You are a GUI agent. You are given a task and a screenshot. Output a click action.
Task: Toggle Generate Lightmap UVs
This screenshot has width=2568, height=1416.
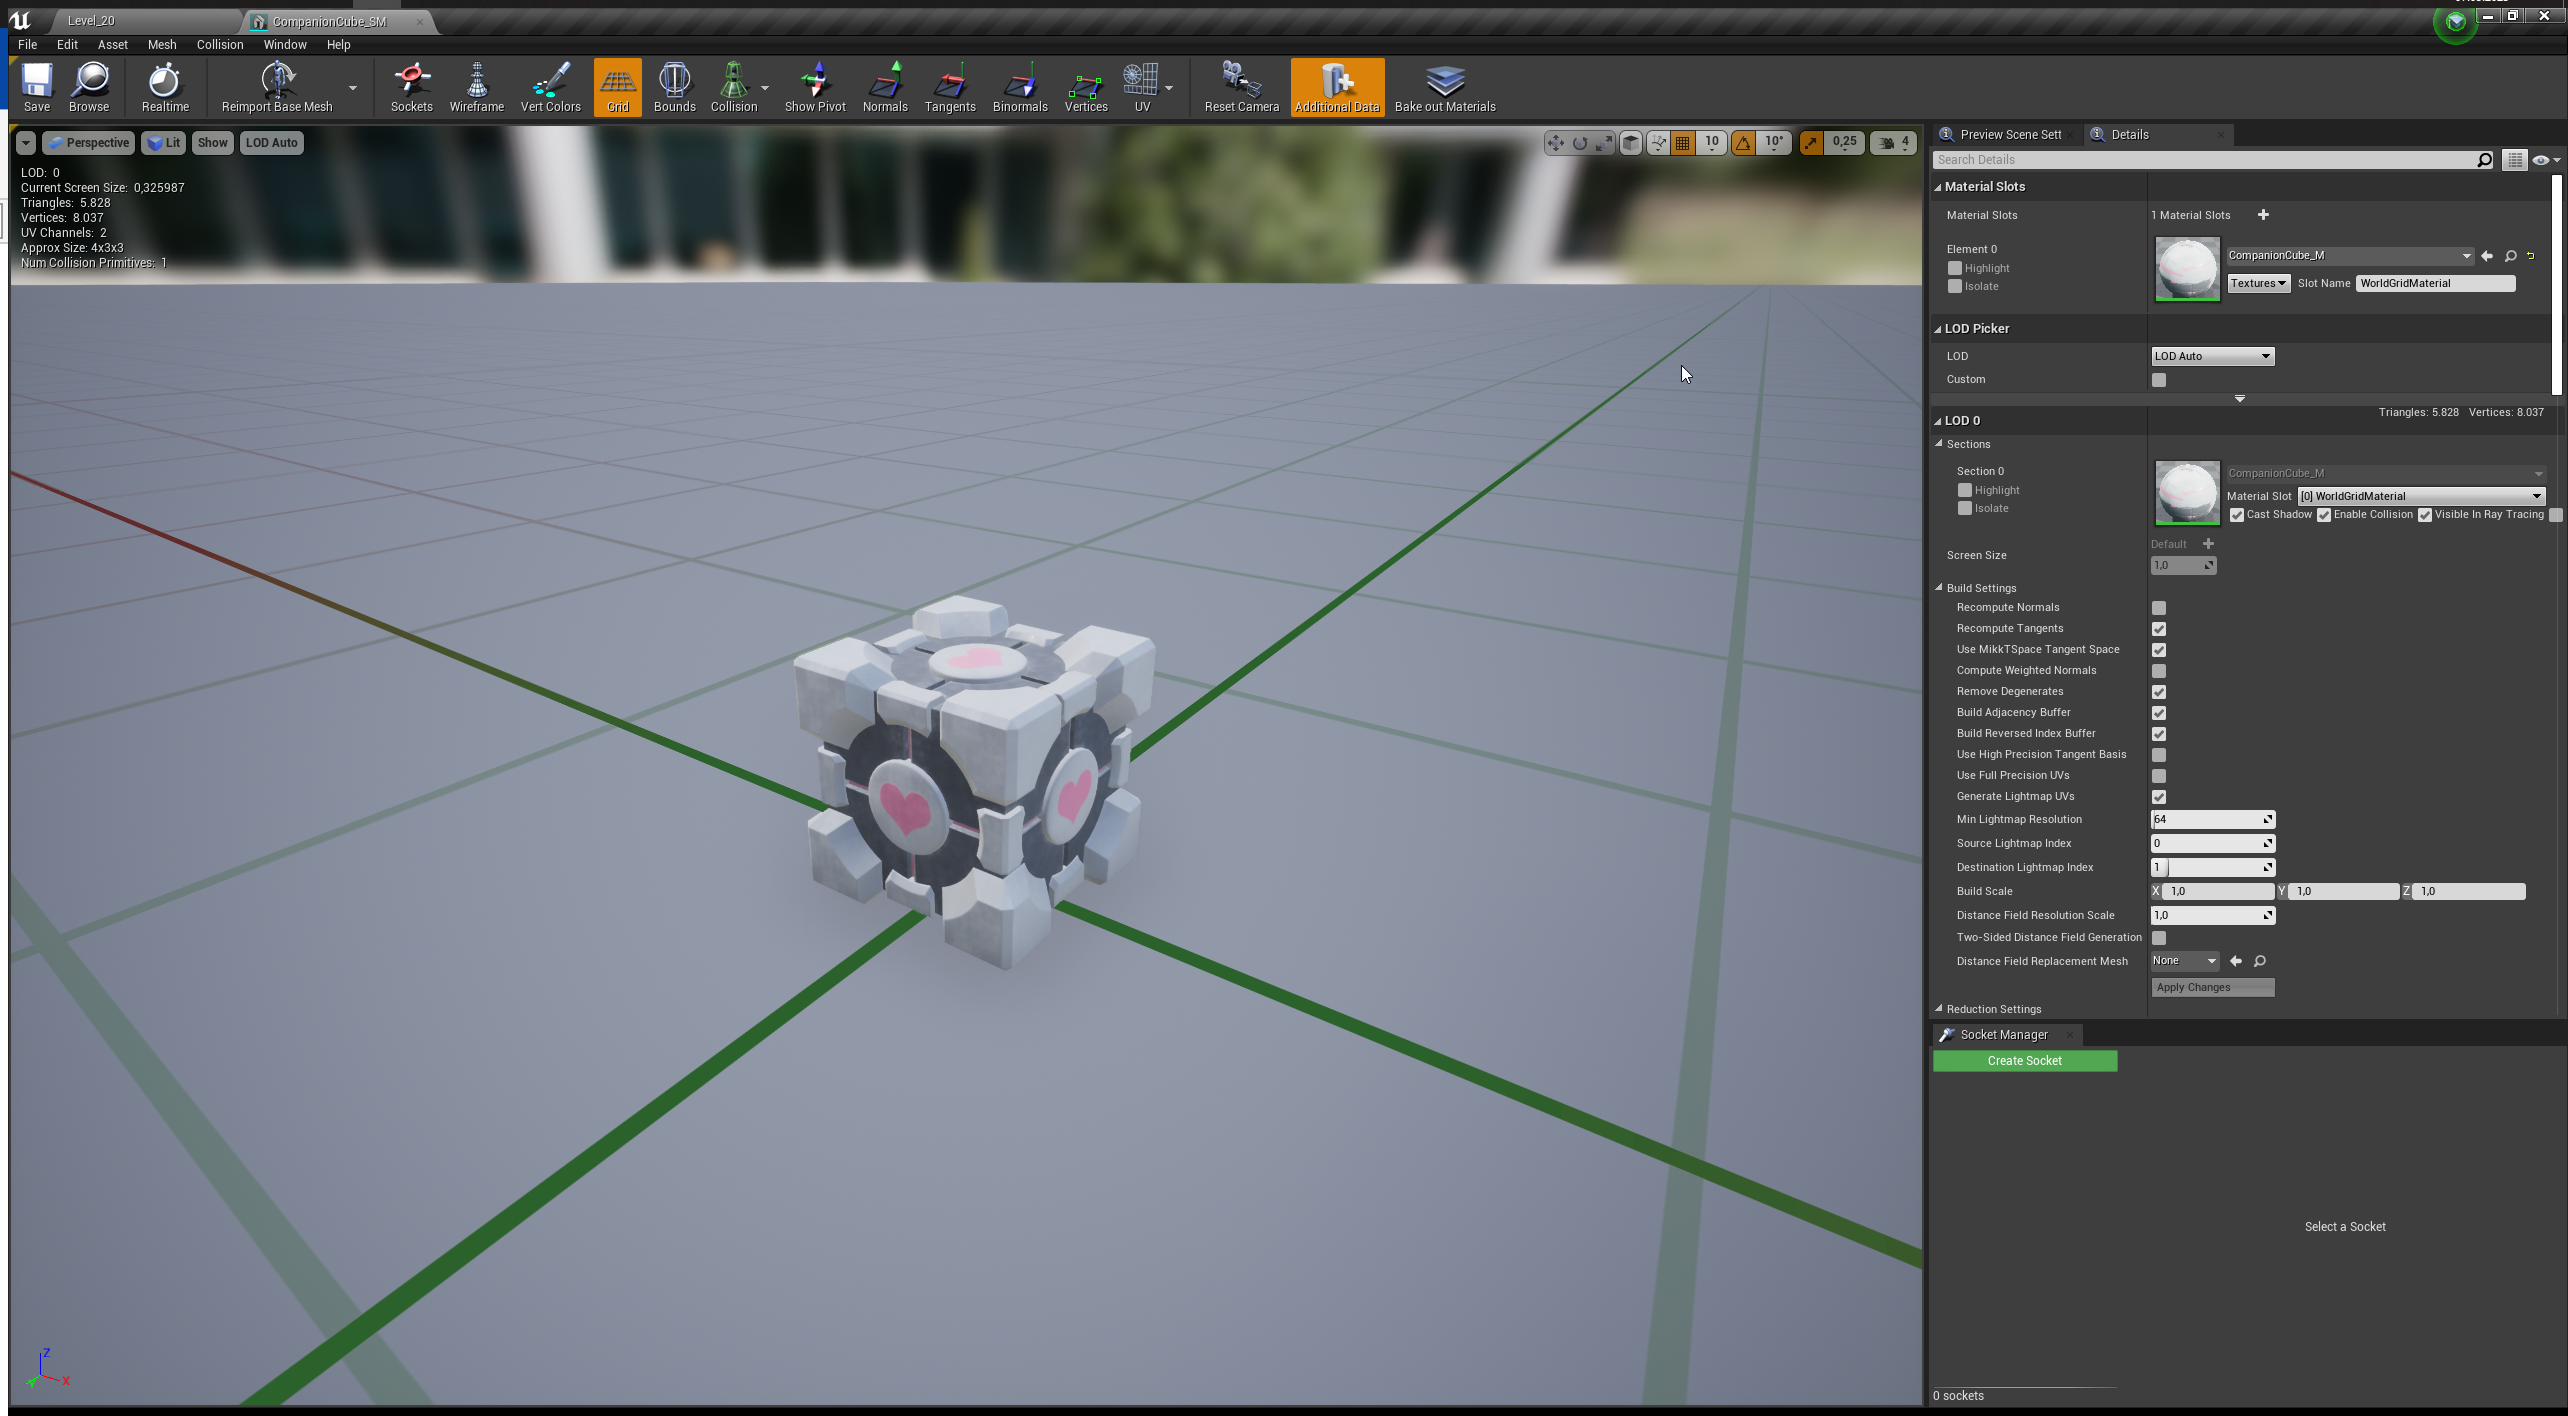coord(2159,797)
